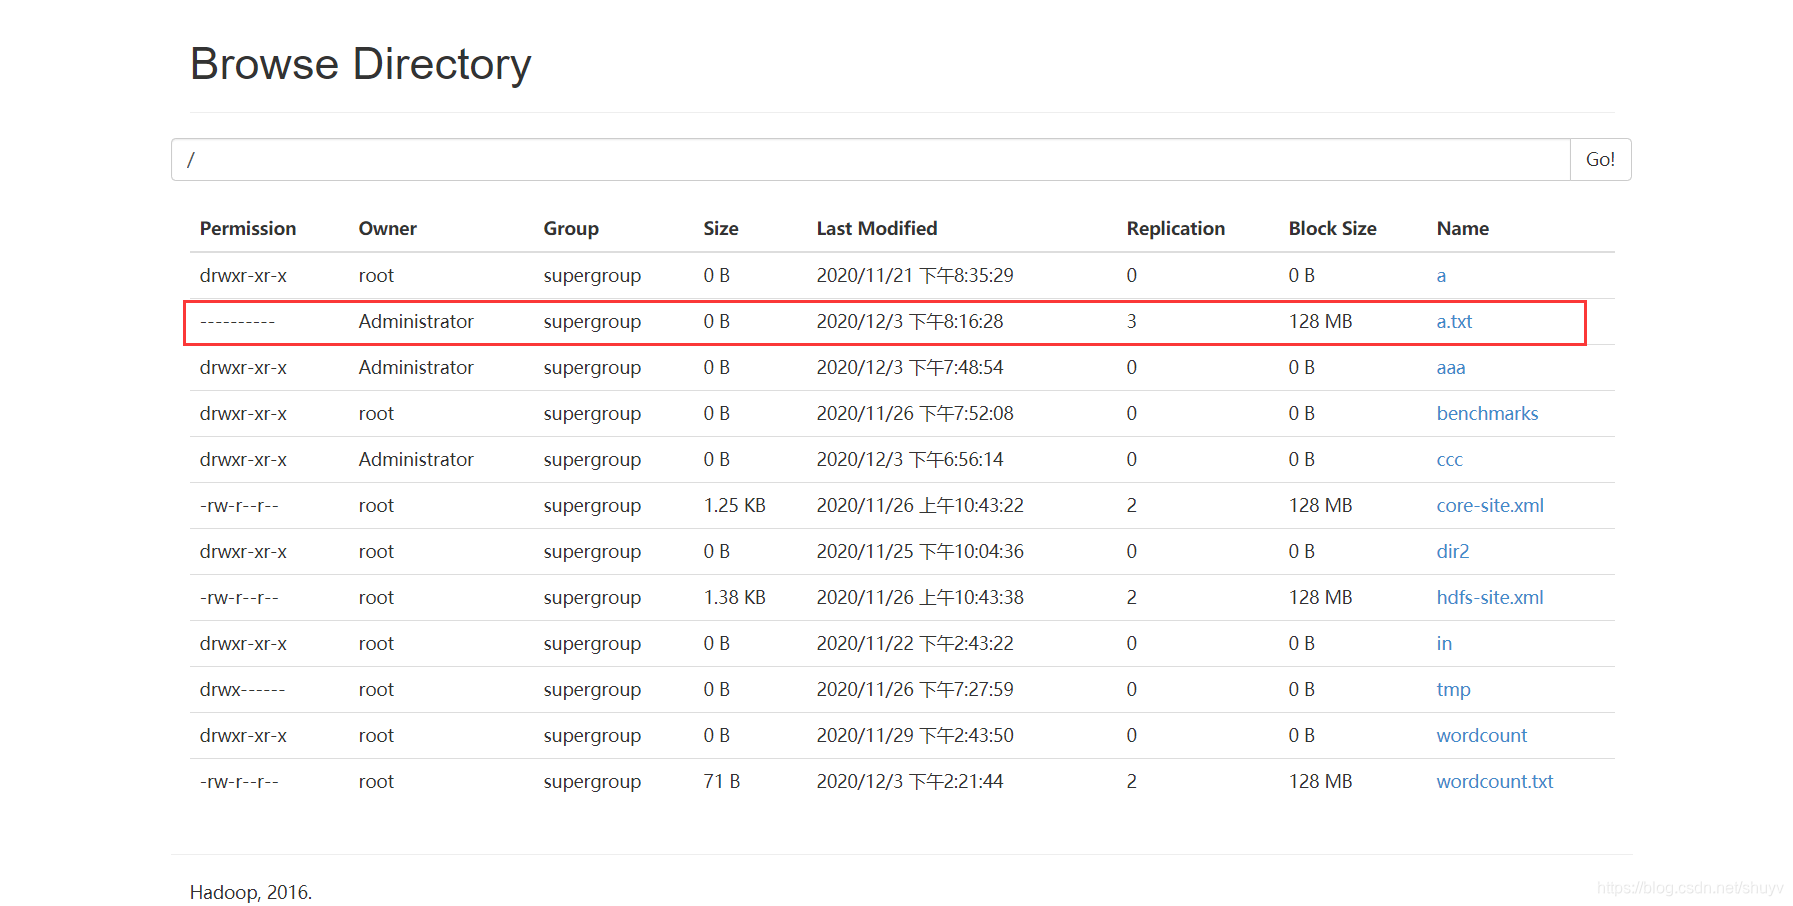This screenshot has height=906, width=1793.
Task: Click the date 2020/12/3 下午2:21:44
Action: [x=910, y=782]
